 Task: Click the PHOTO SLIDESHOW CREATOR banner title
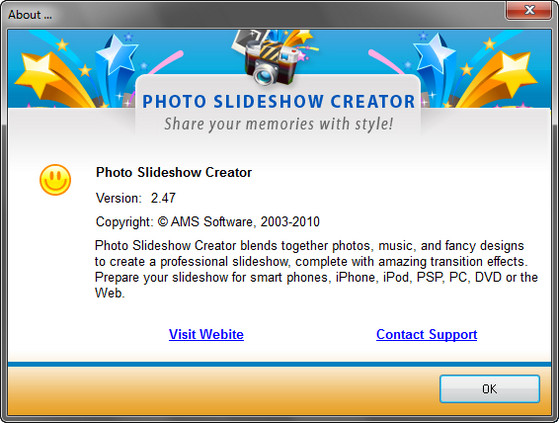coord(279,102)
